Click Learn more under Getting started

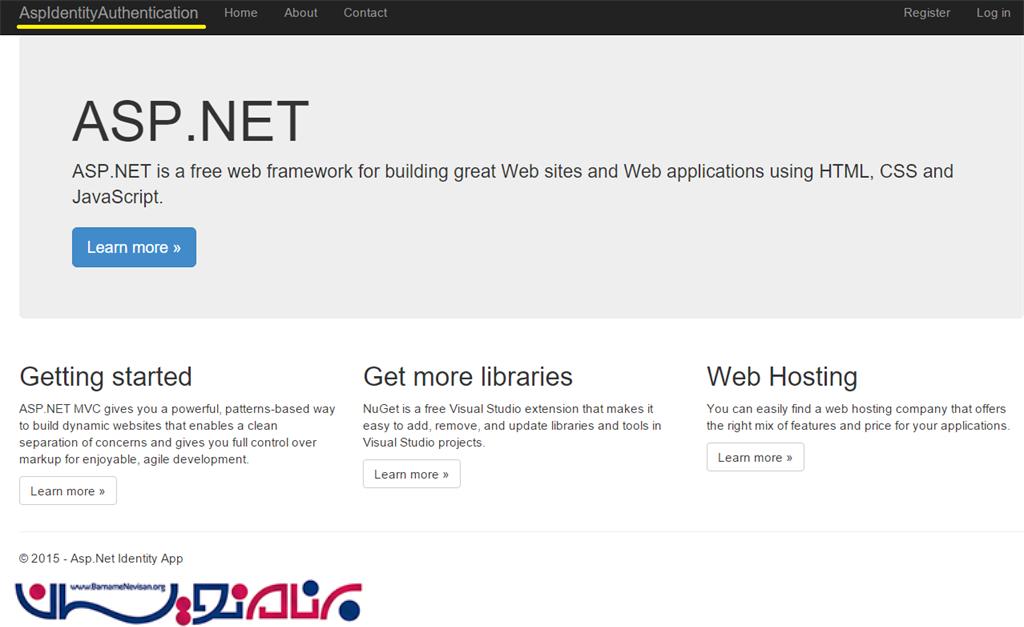(68, 490)
